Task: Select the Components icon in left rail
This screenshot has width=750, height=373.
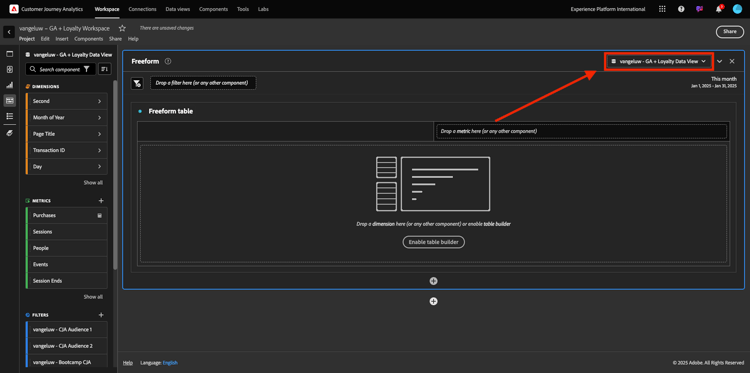Action: click(10, 100)
